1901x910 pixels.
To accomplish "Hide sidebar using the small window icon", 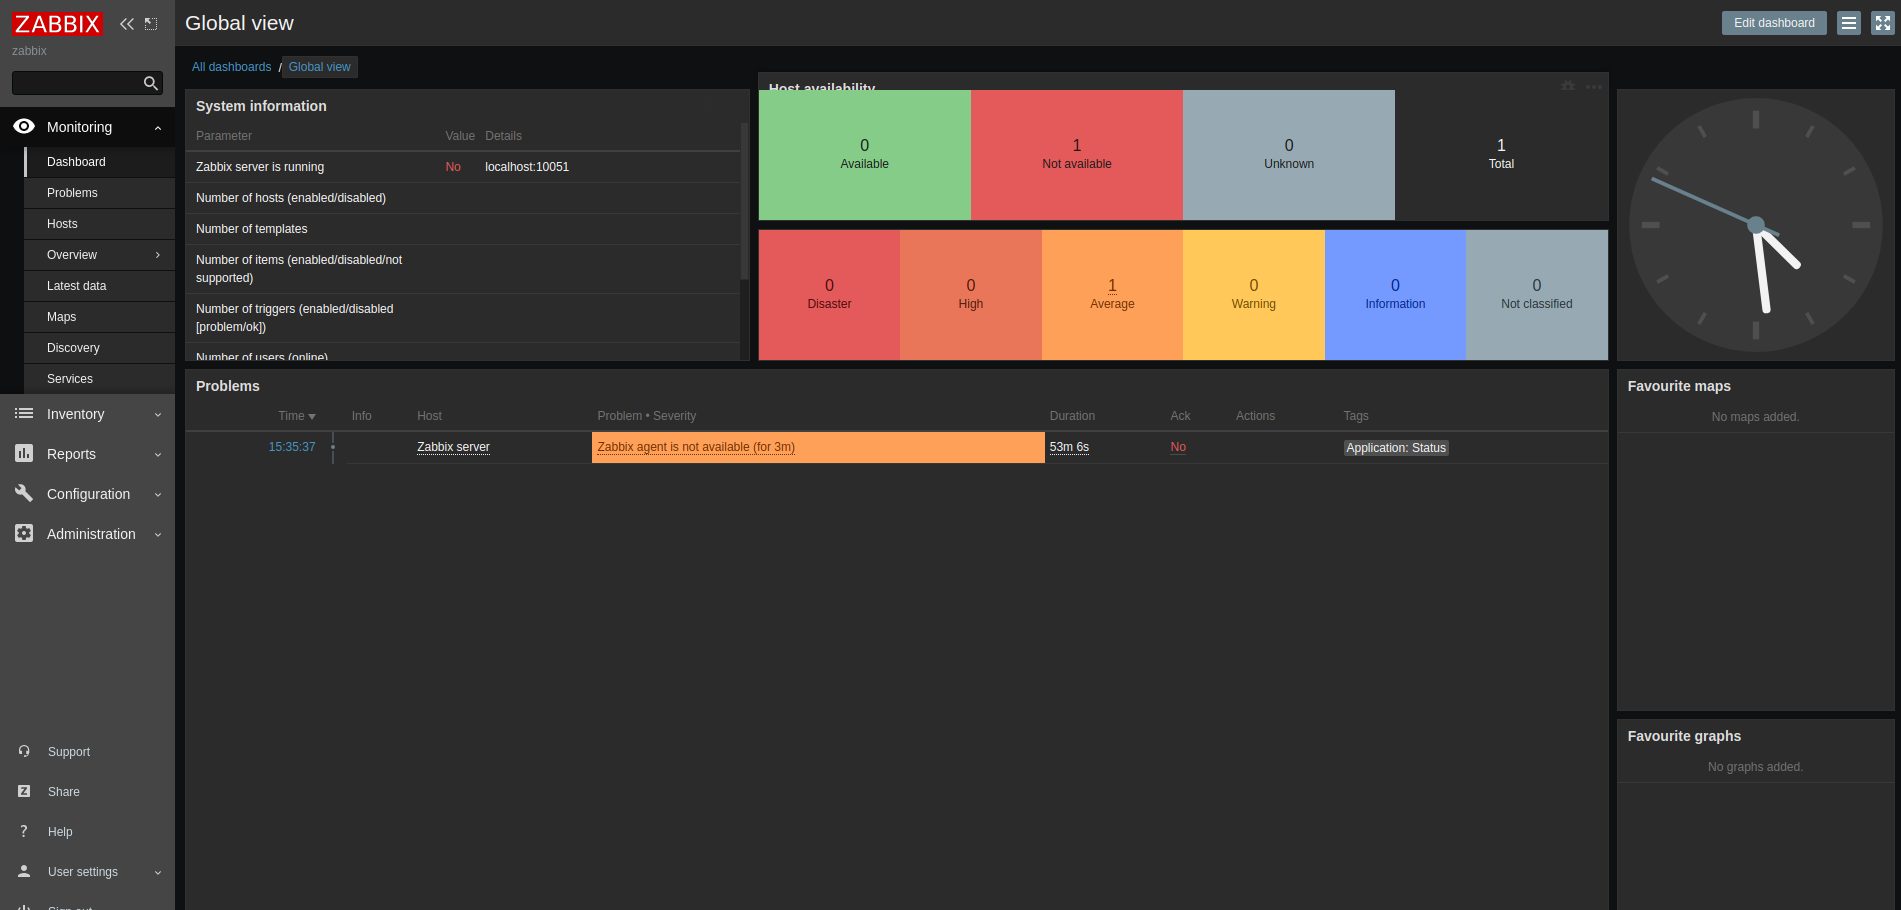I will pos(151,24).
